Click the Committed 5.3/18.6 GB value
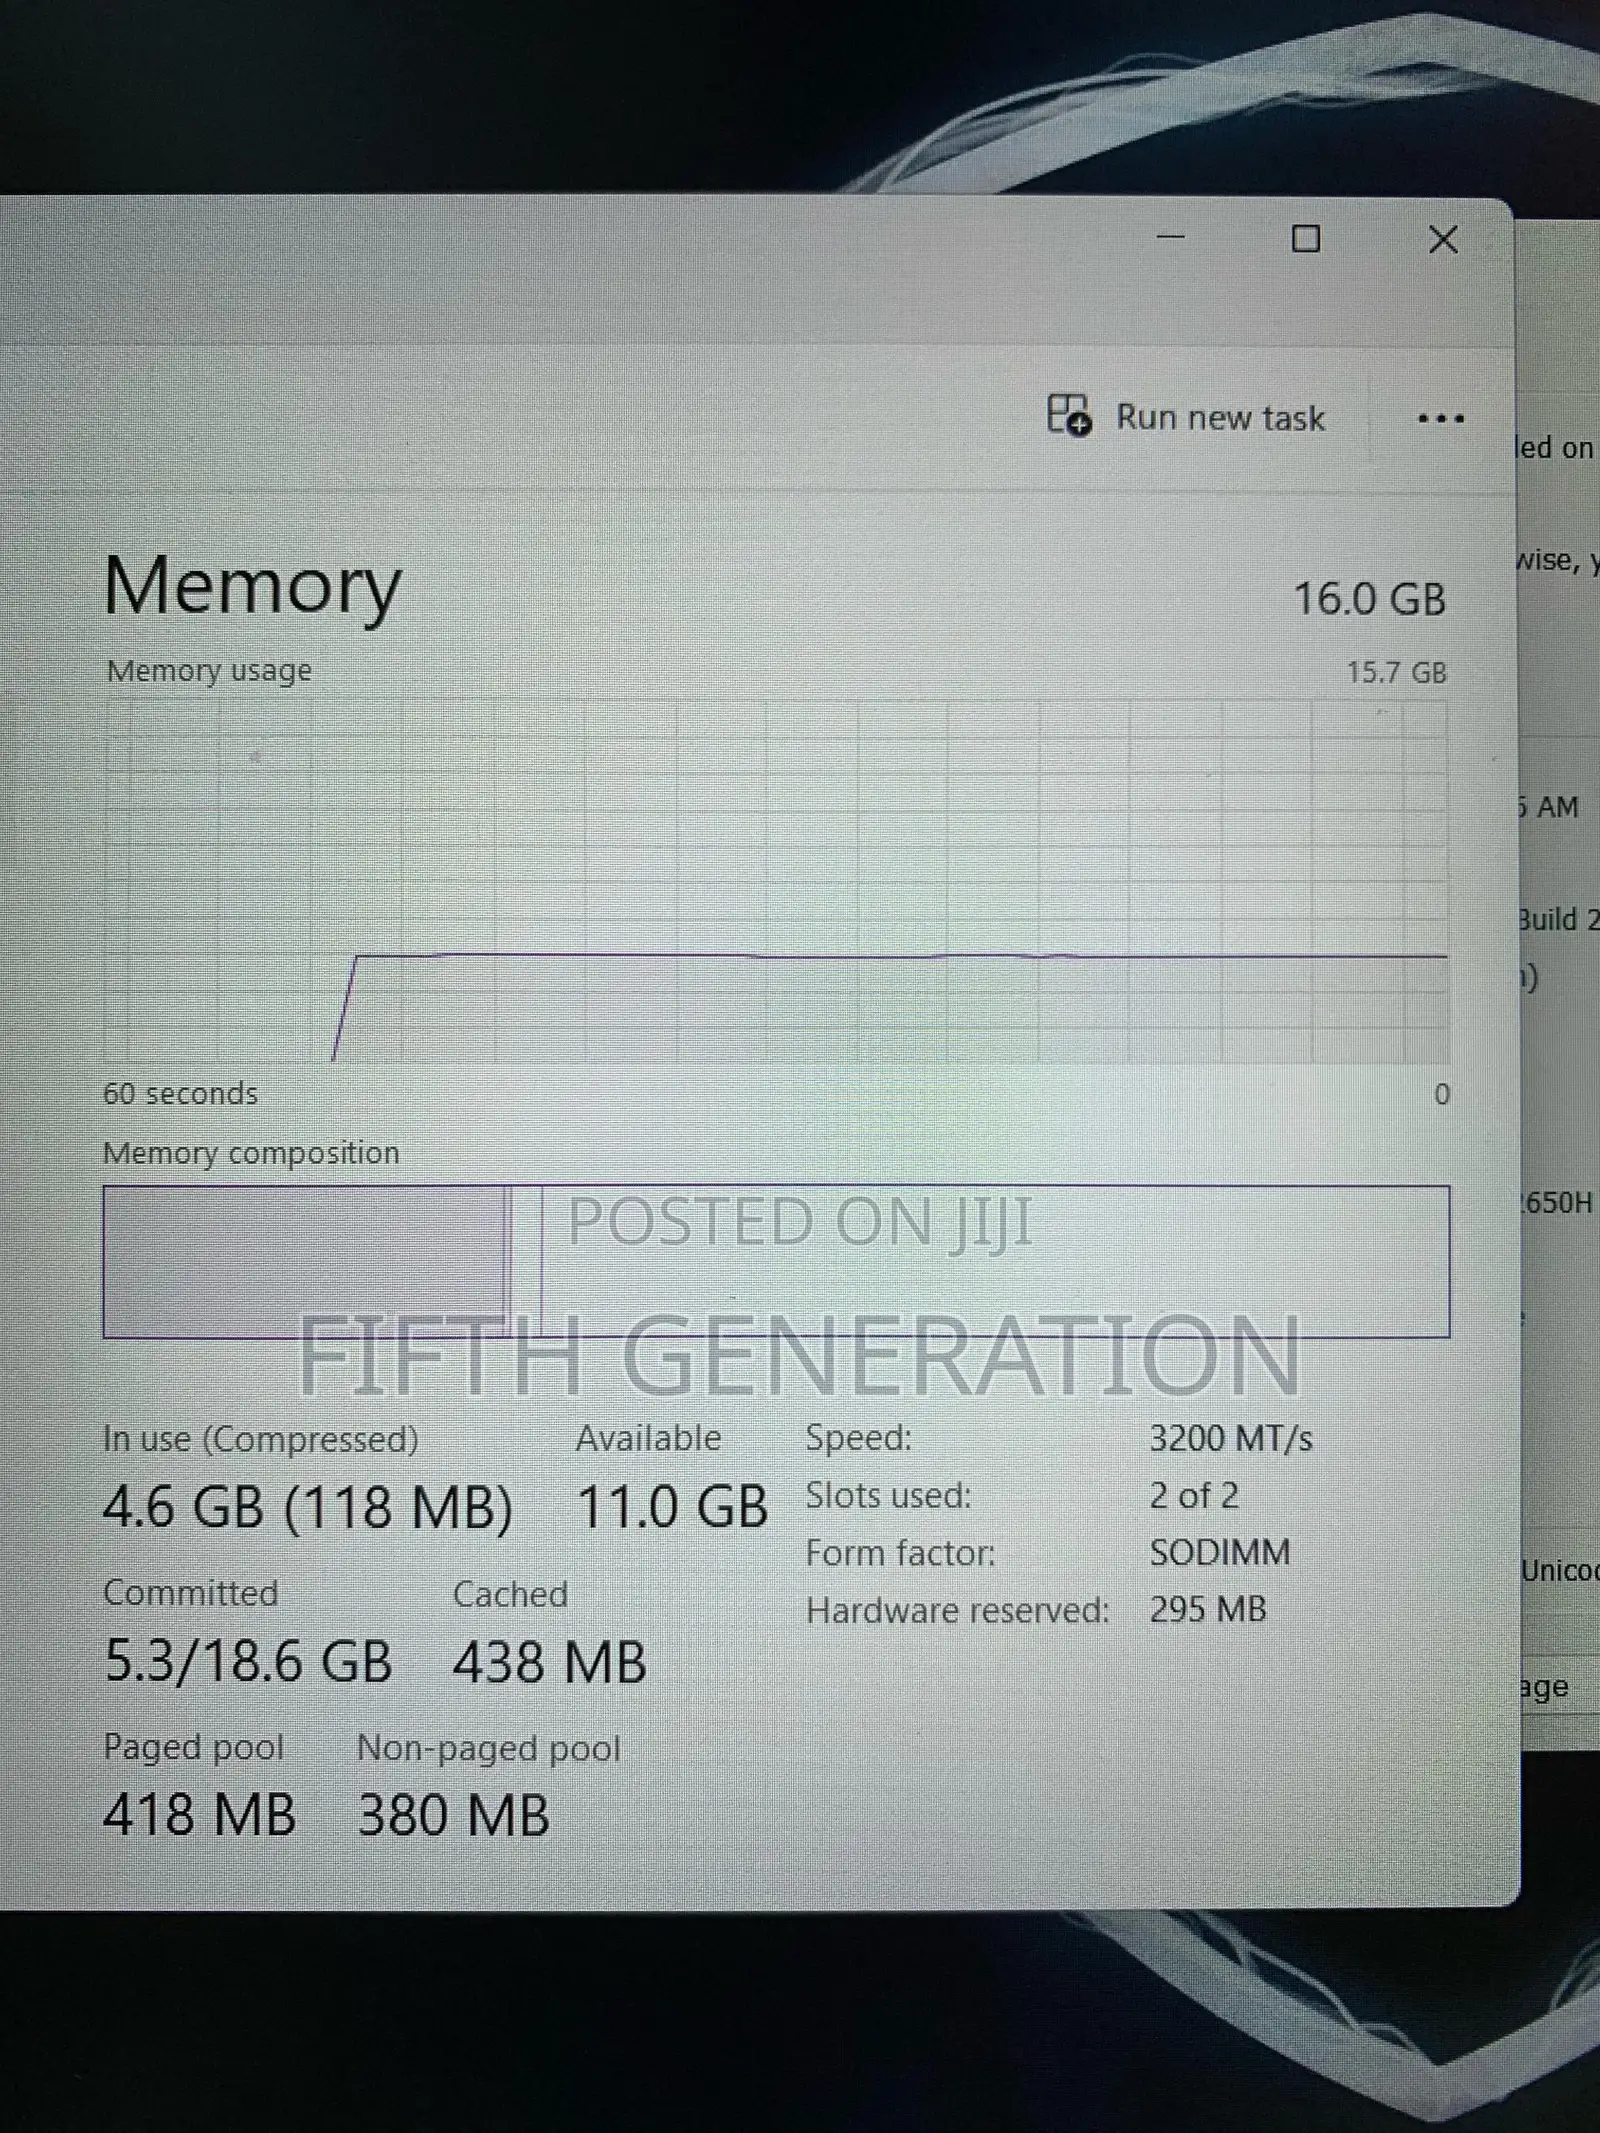 click(x=248, y=1661)
